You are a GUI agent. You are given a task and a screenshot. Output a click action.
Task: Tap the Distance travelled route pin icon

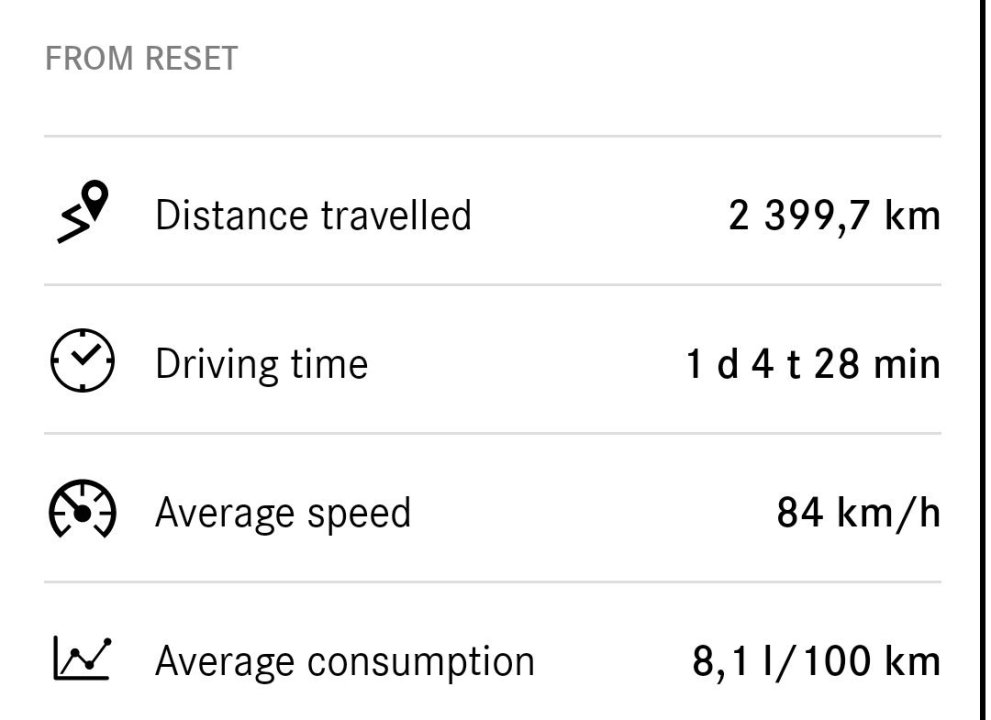[x=82, y=212]
